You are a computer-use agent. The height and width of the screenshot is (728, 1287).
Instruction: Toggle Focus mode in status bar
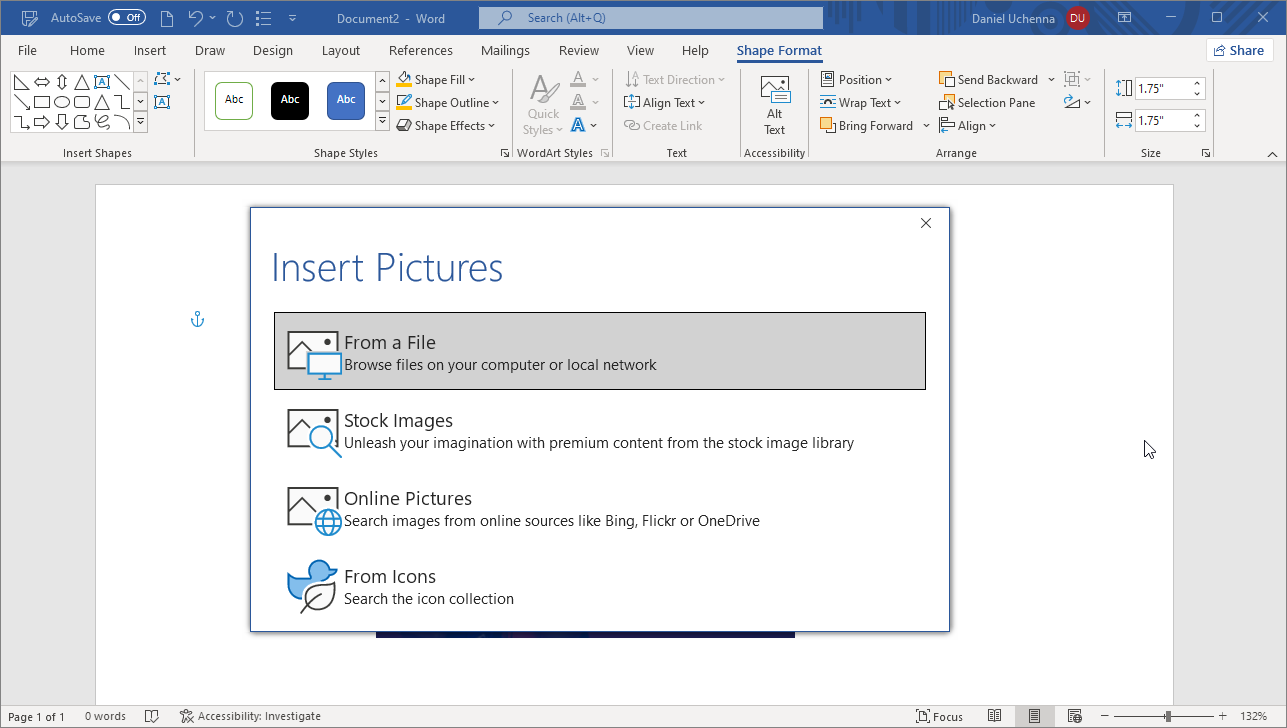939,716
